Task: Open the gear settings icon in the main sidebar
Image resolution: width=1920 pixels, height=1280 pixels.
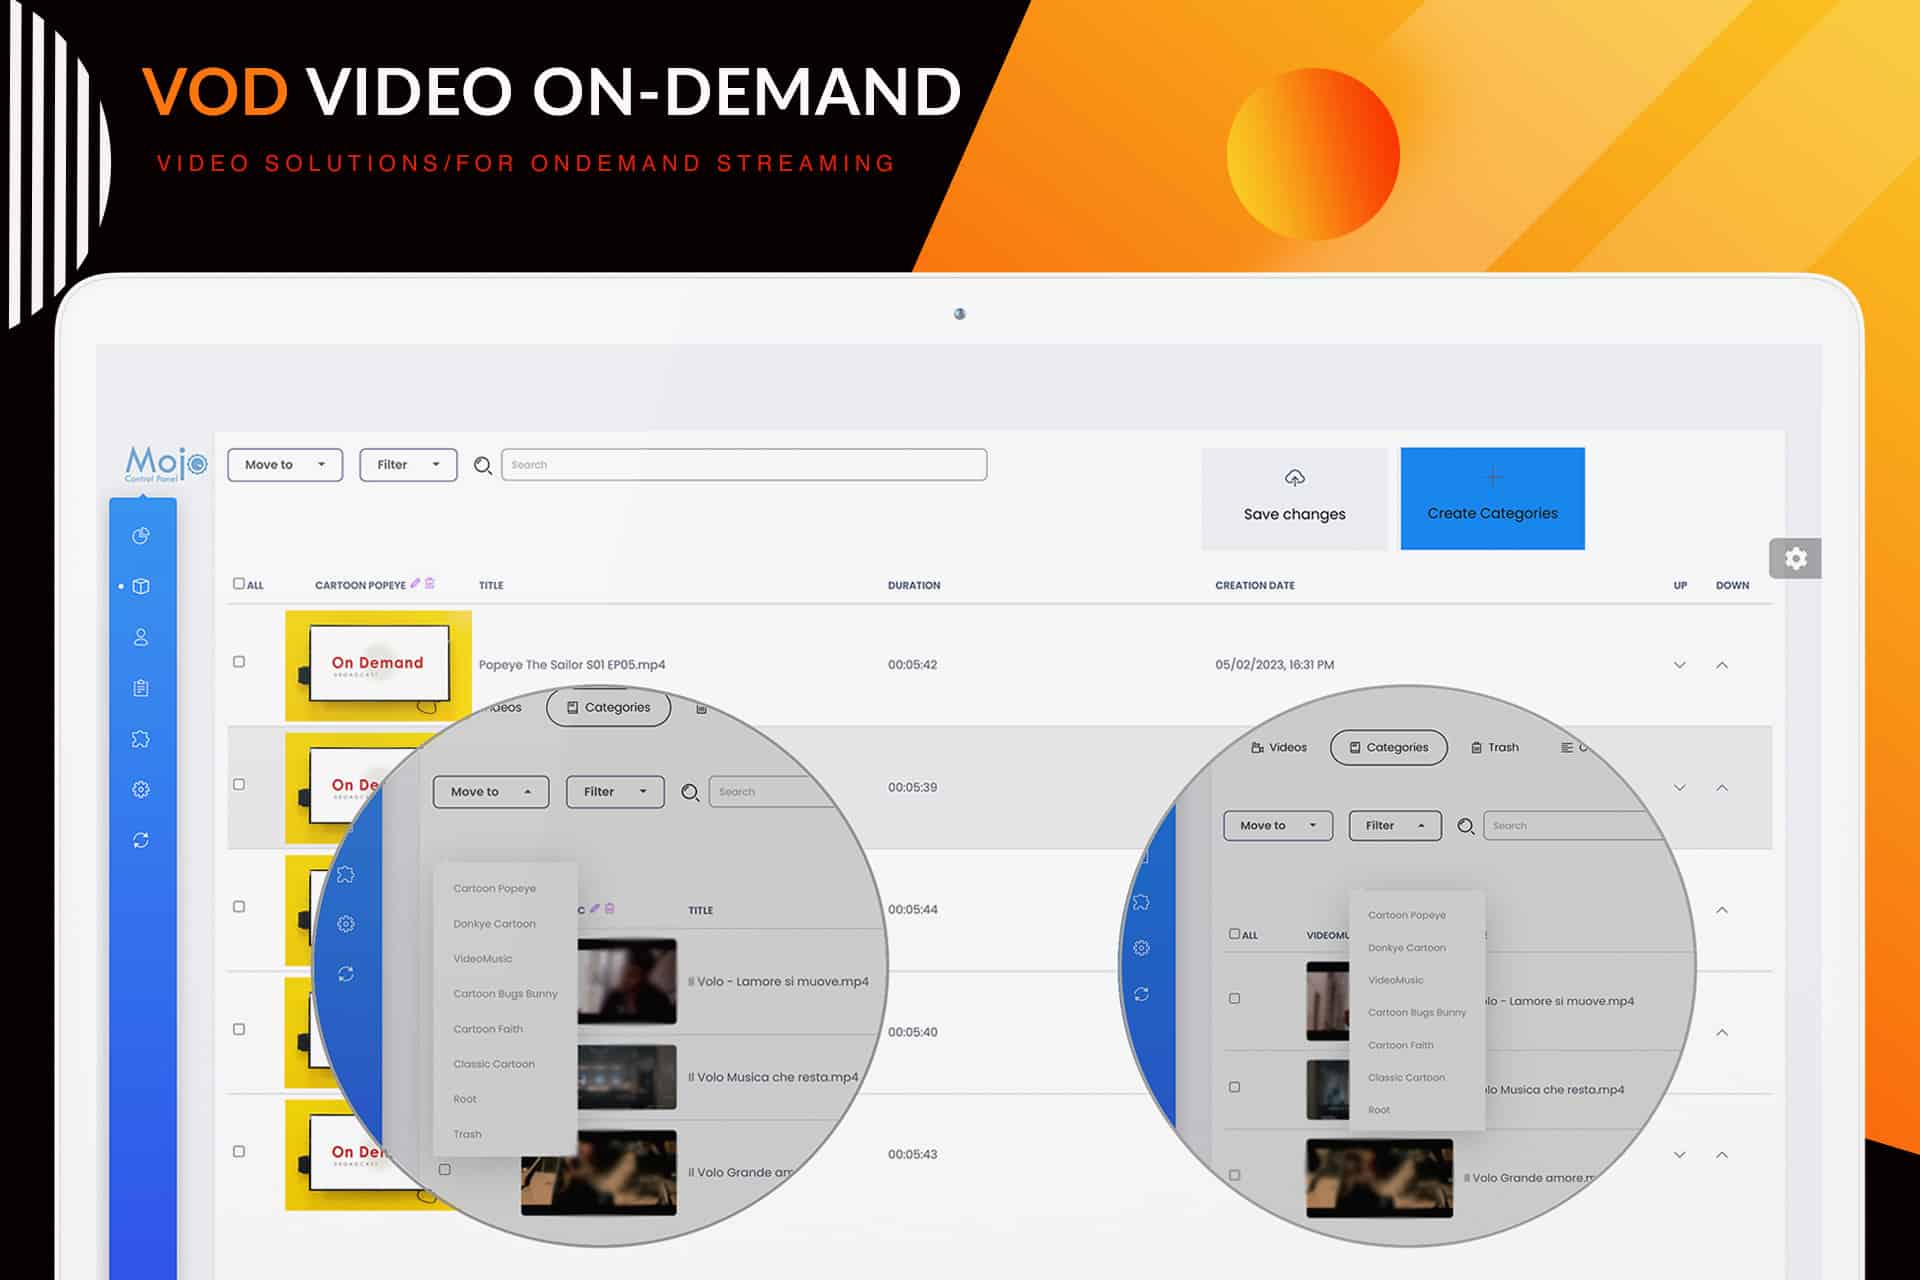Action: tap(141, 789)
